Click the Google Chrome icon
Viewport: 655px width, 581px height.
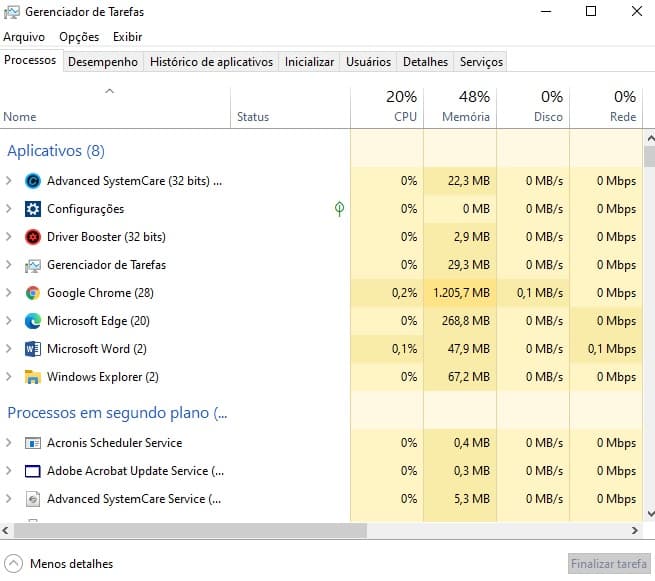tap(33, 293)
